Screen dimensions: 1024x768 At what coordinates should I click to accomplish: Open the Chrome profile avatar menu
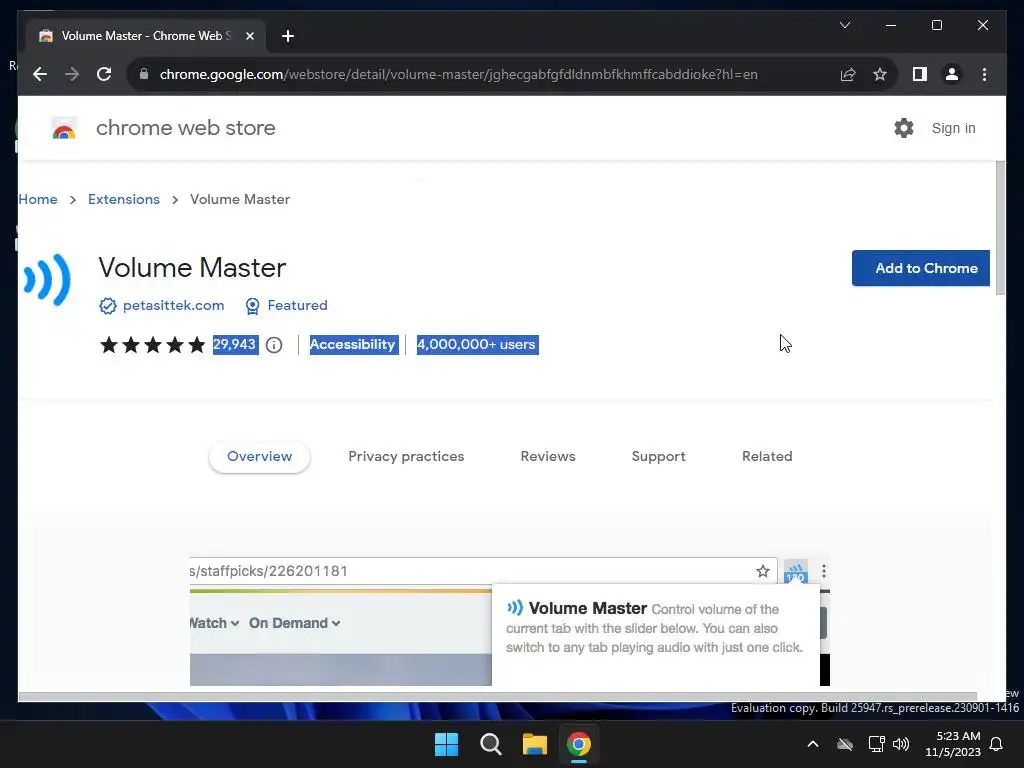pyautogui.click(x=952, y=74)
